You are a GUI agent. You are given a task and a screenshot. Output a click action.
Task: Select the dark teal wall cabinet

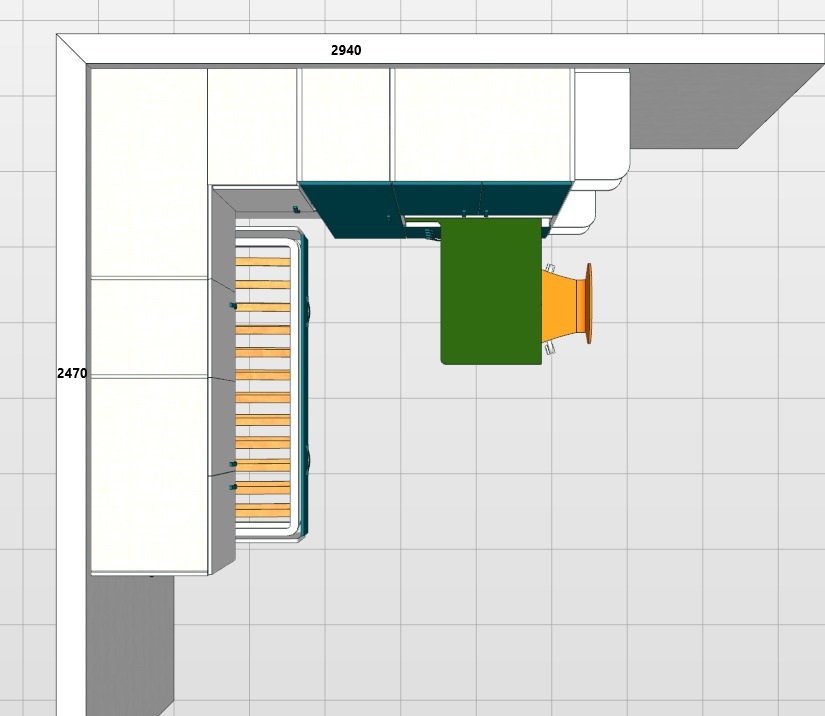pos(437,208)
